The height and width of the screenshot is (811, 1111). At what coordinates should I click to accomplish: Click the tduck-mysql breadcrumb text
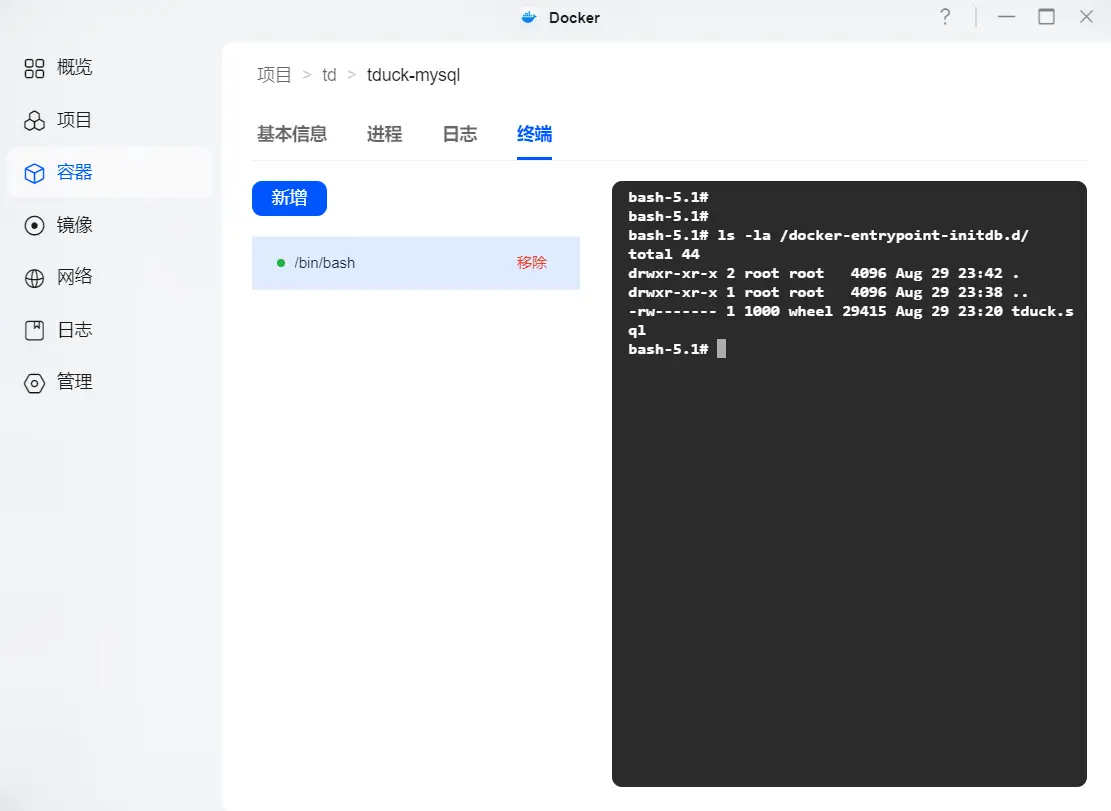(x=413, y=75)
